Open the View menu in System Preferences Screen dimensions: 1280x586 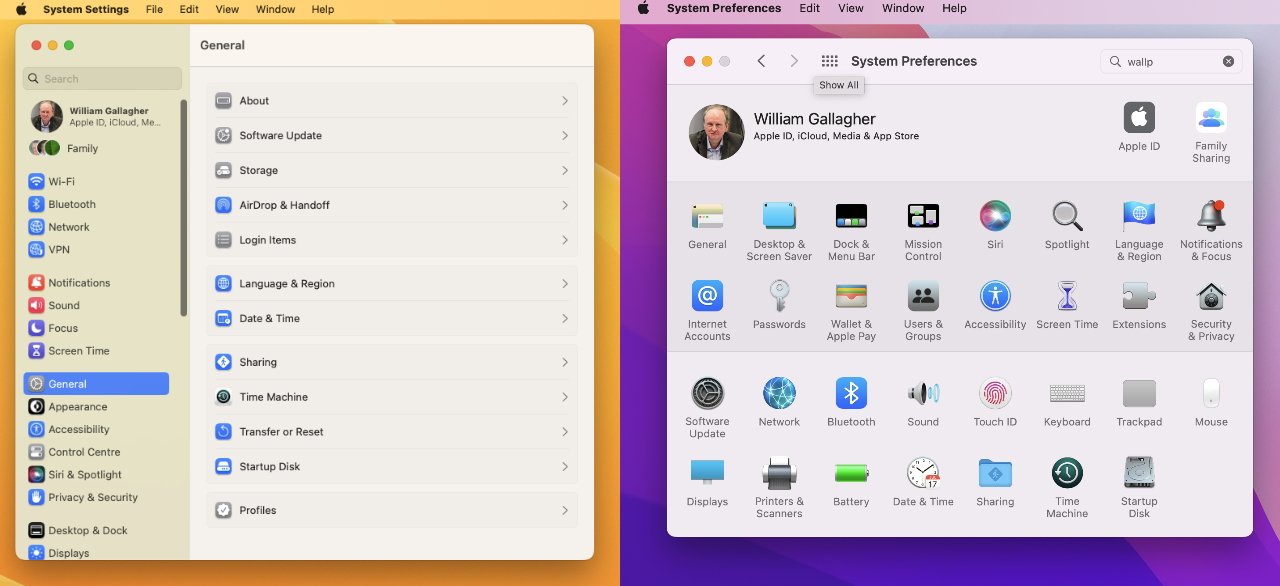[x=850, y=8]
